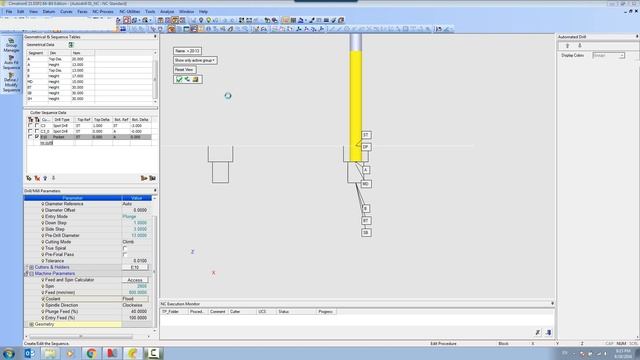Click the first add-cutter icon below sequence table
Viewport: 640px width, 360px height.
[29, 178]
